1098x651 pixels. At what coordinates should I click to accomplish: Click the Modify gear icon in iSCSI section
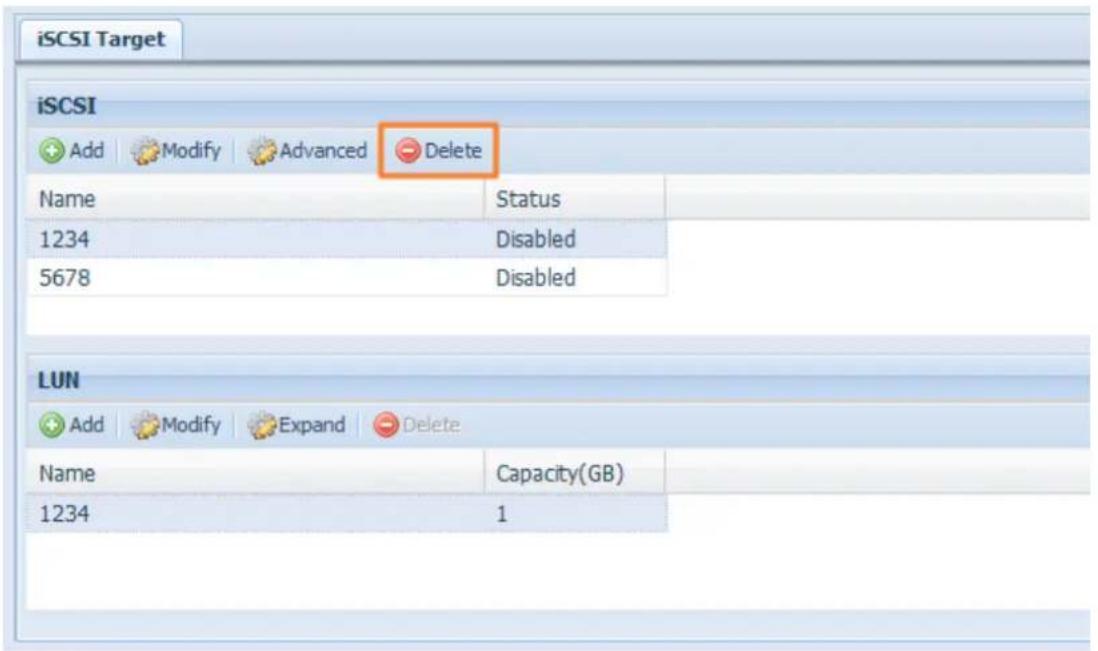click(147, 151)
